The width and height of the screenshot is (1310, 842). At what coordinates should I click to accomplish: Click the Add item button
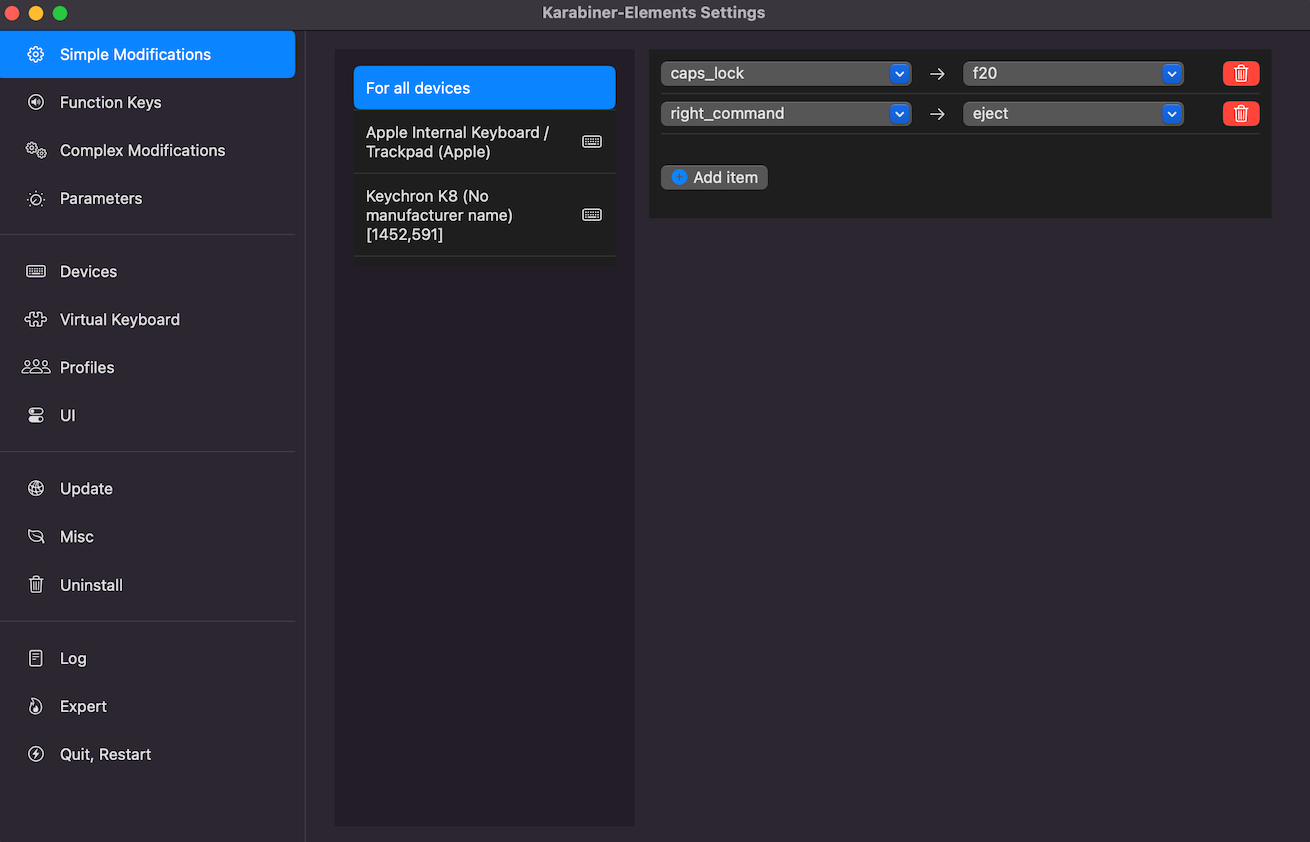(x=714, y=177)
